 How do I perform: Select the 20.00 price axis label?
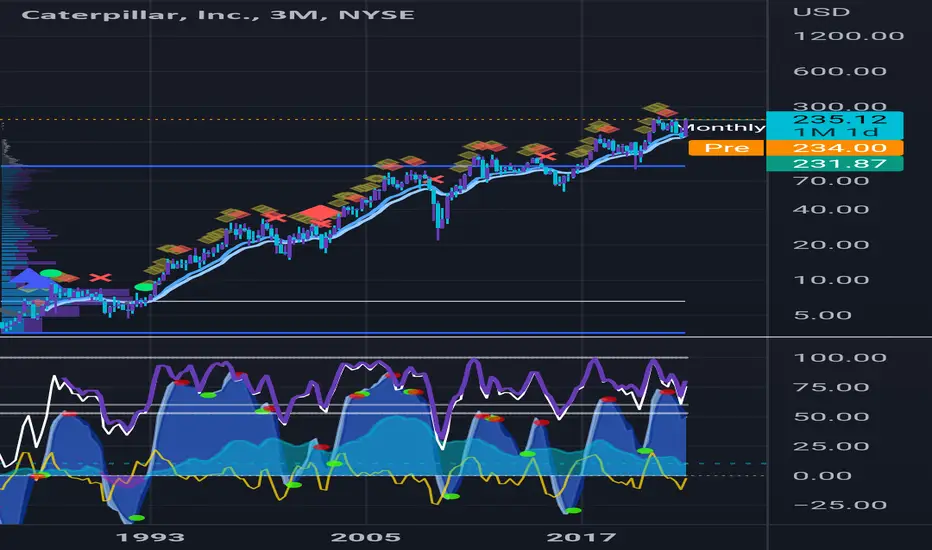831,244
